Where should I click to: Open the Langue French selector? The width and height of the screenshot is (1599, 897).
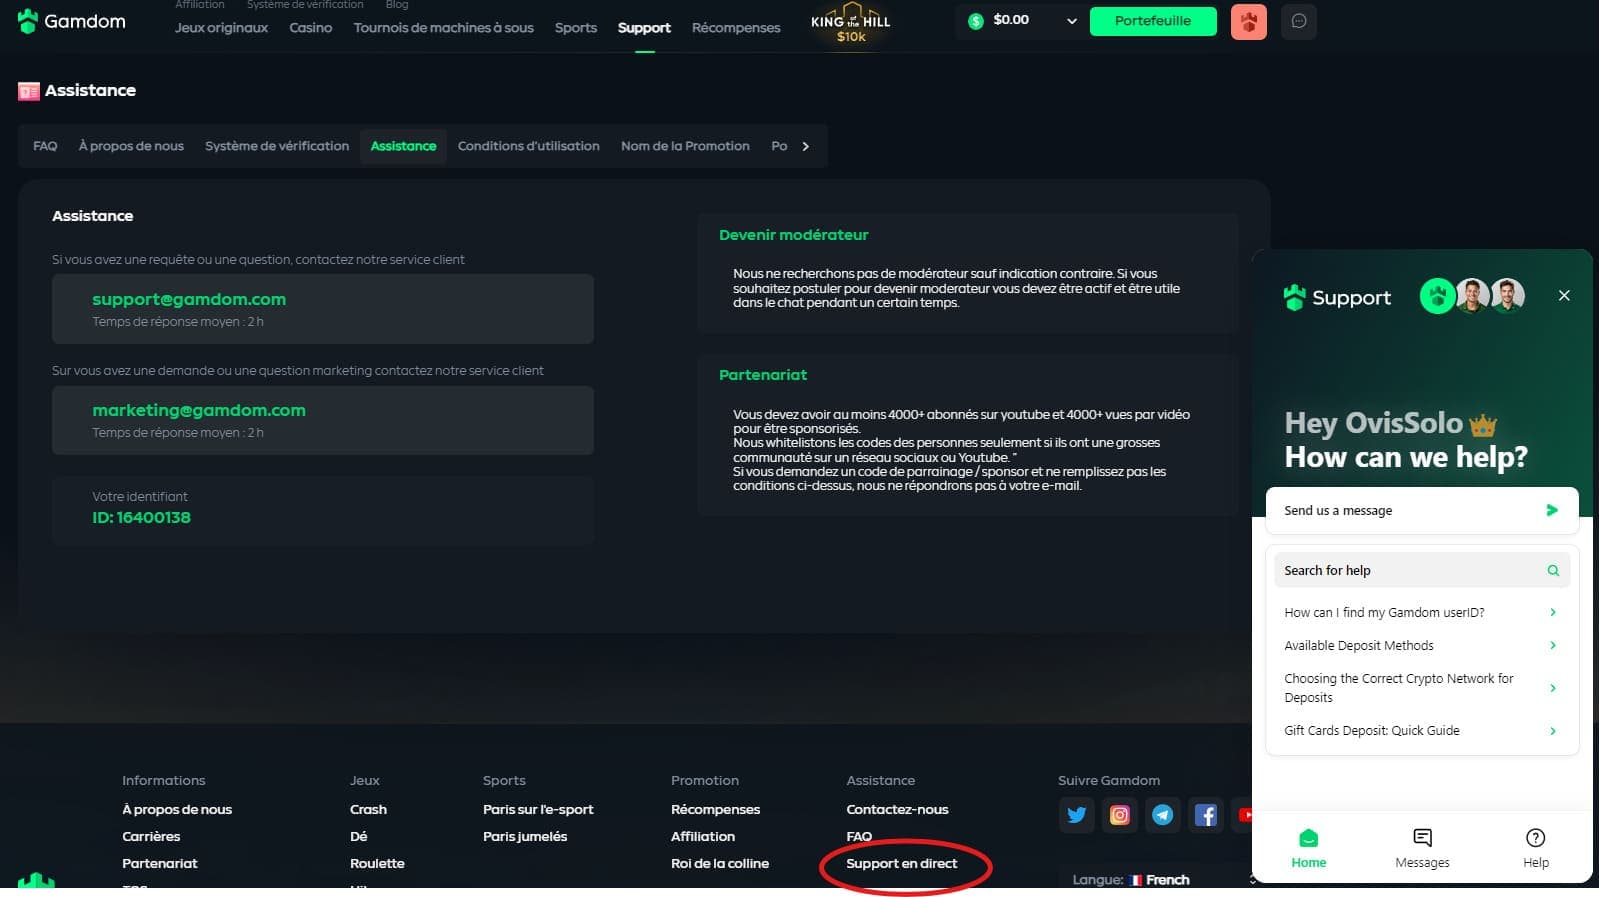(x=1159, y=879)
